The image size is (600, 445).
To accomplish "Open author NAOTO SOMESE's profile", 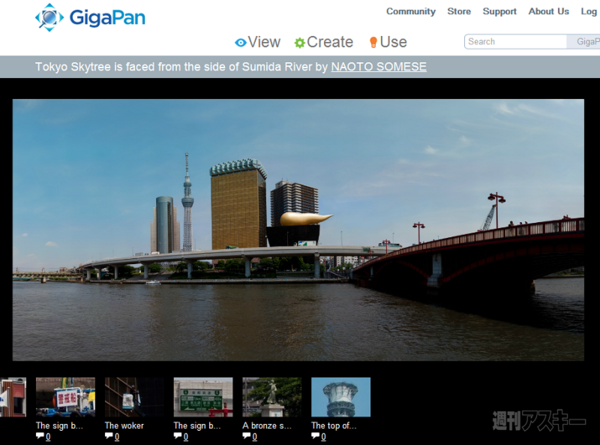I will [x=379, y=67].
